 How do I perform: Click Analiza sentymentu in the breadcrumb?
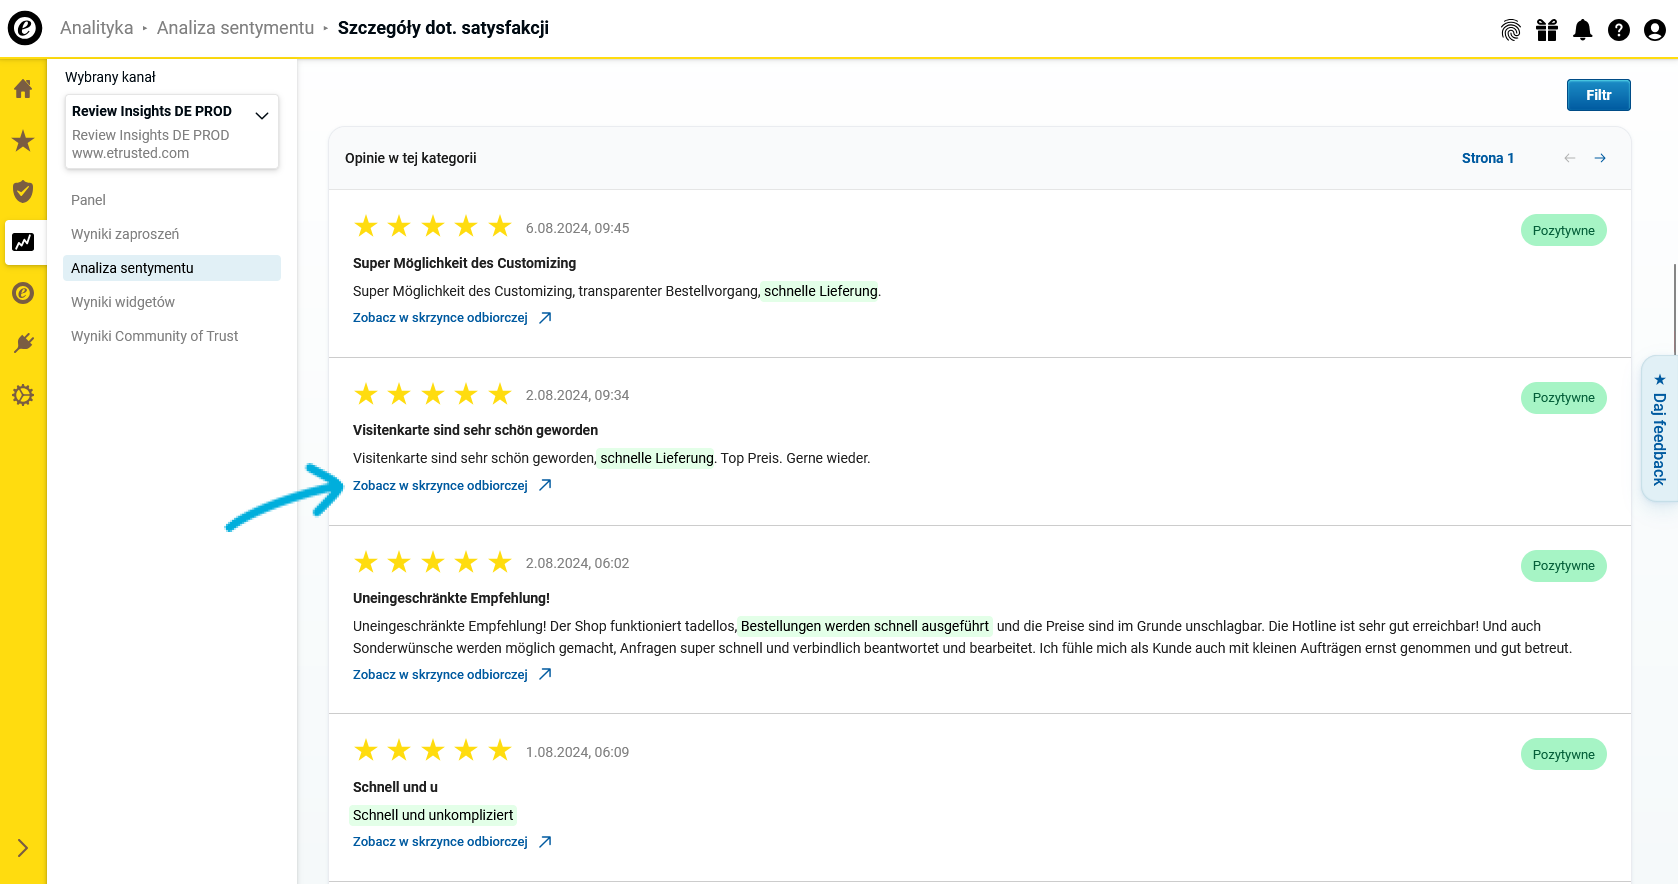(235, 28)
